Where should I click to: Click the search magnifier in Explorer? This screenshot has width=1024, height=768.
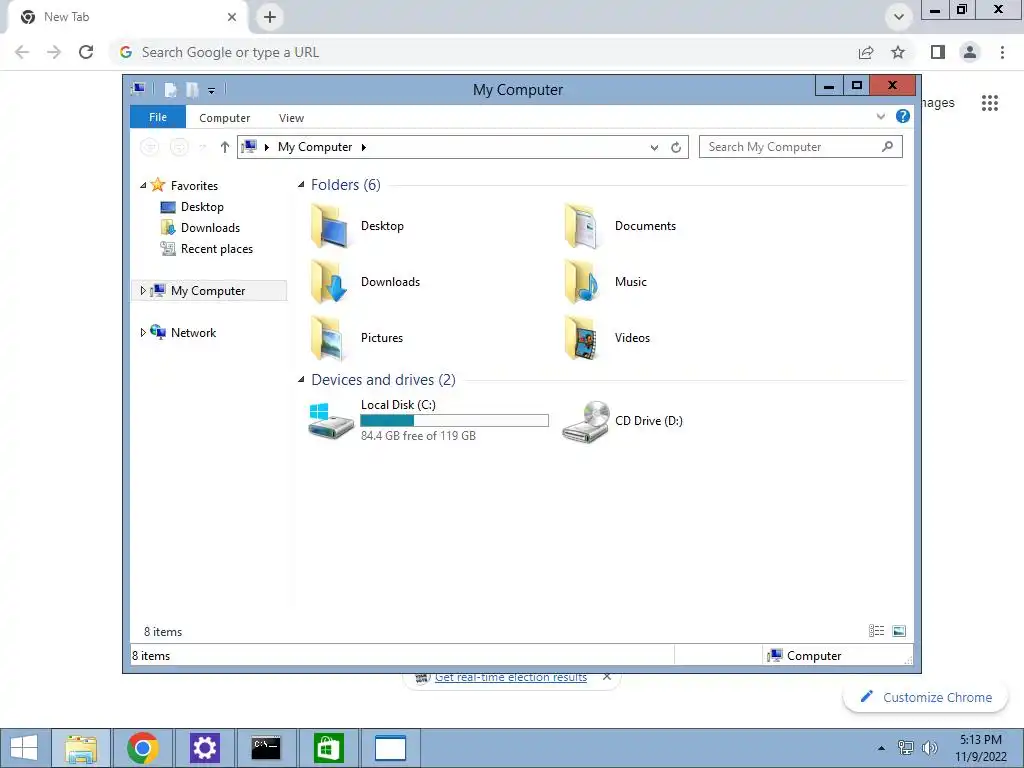(x=887, y=147)
